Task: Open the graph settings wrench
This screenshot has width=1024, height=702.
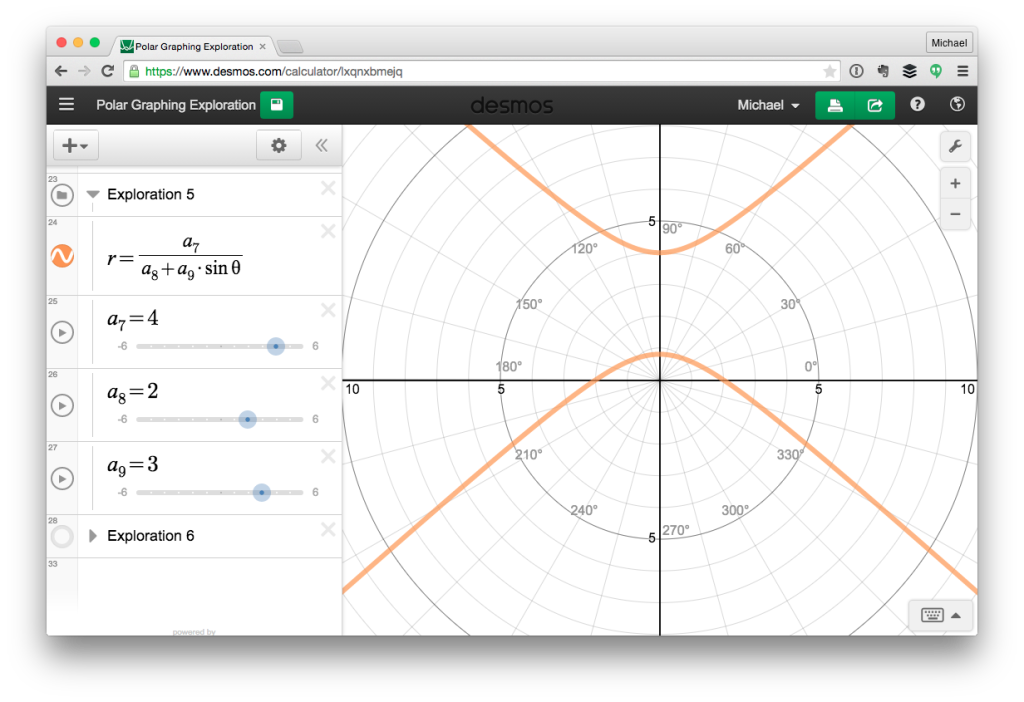Action: click(x=955, y=146)
